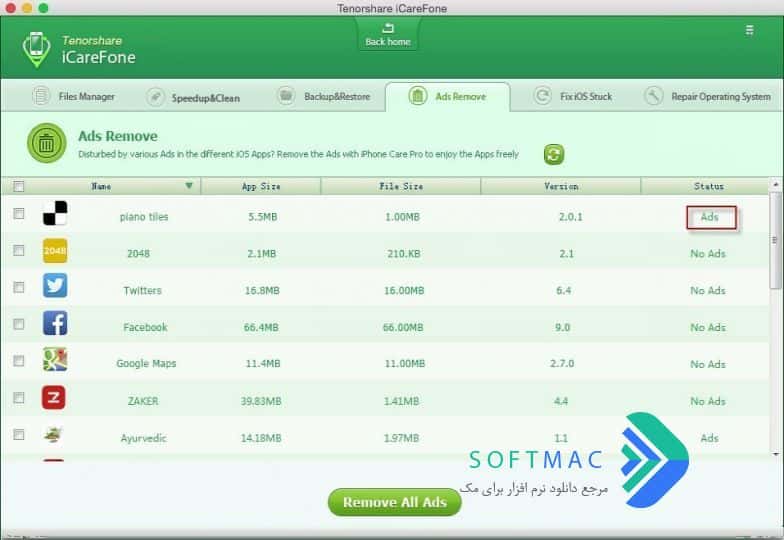784x540 pixels.
Task: Click the Ads status of piano tiles
Action: (x=710, y=217)
